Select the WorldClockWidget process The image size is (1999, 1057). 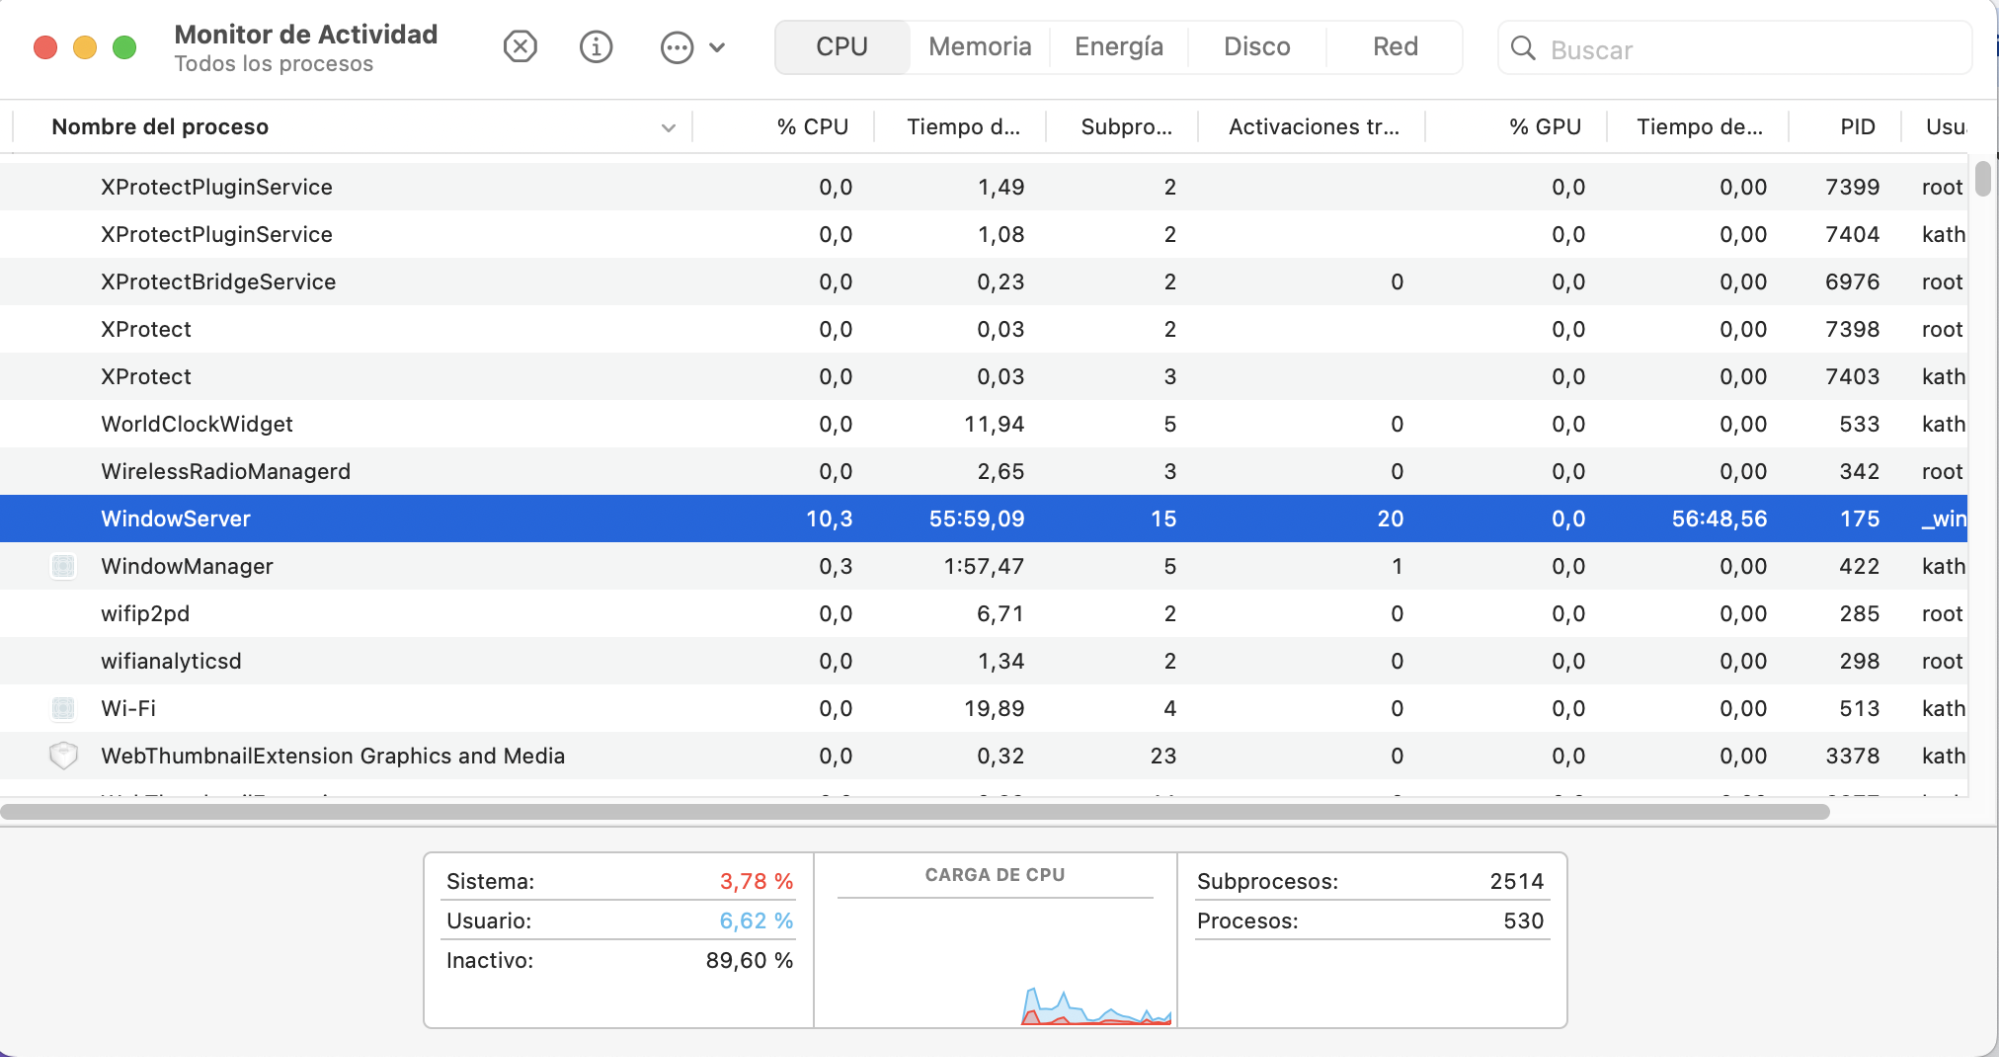point(984,424)
